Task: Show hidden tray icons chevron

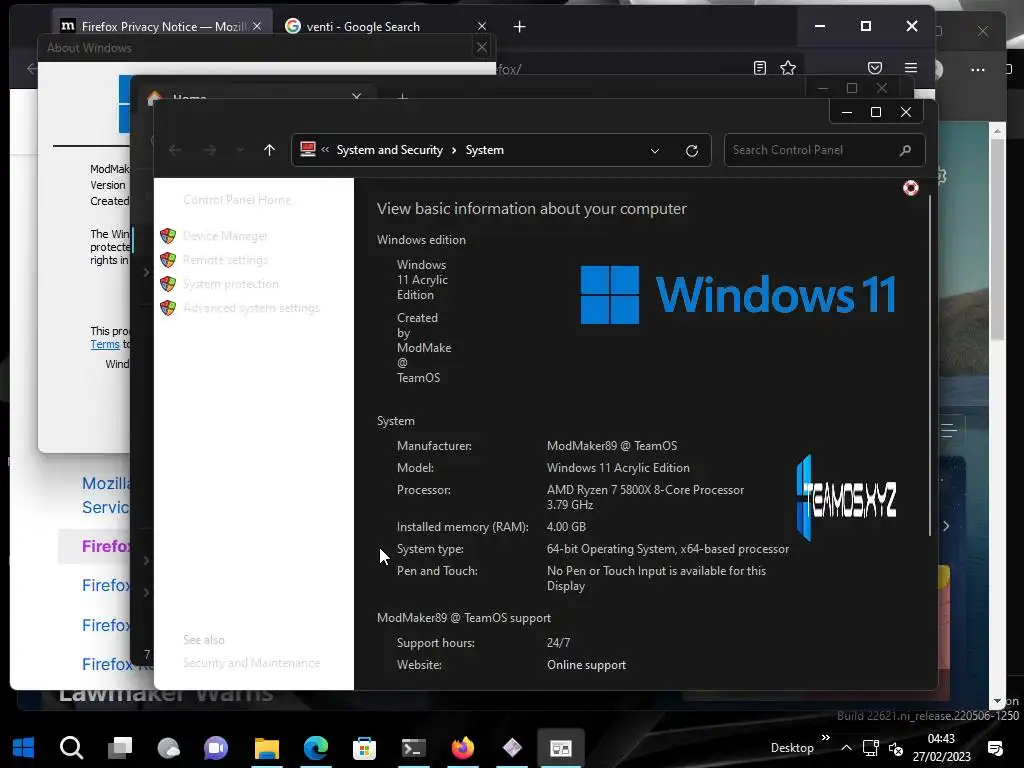Action: 846,748
